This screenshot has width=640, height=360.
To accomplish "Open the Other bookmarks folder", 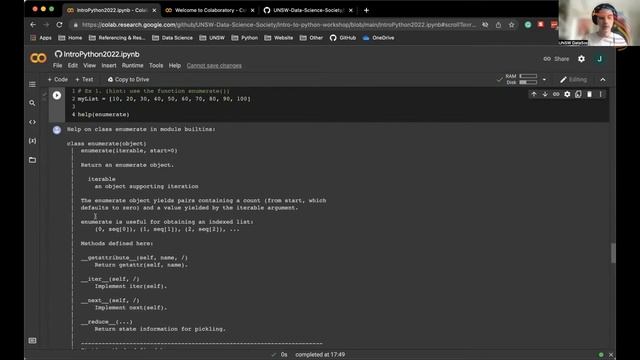I will tap(311, 38).
